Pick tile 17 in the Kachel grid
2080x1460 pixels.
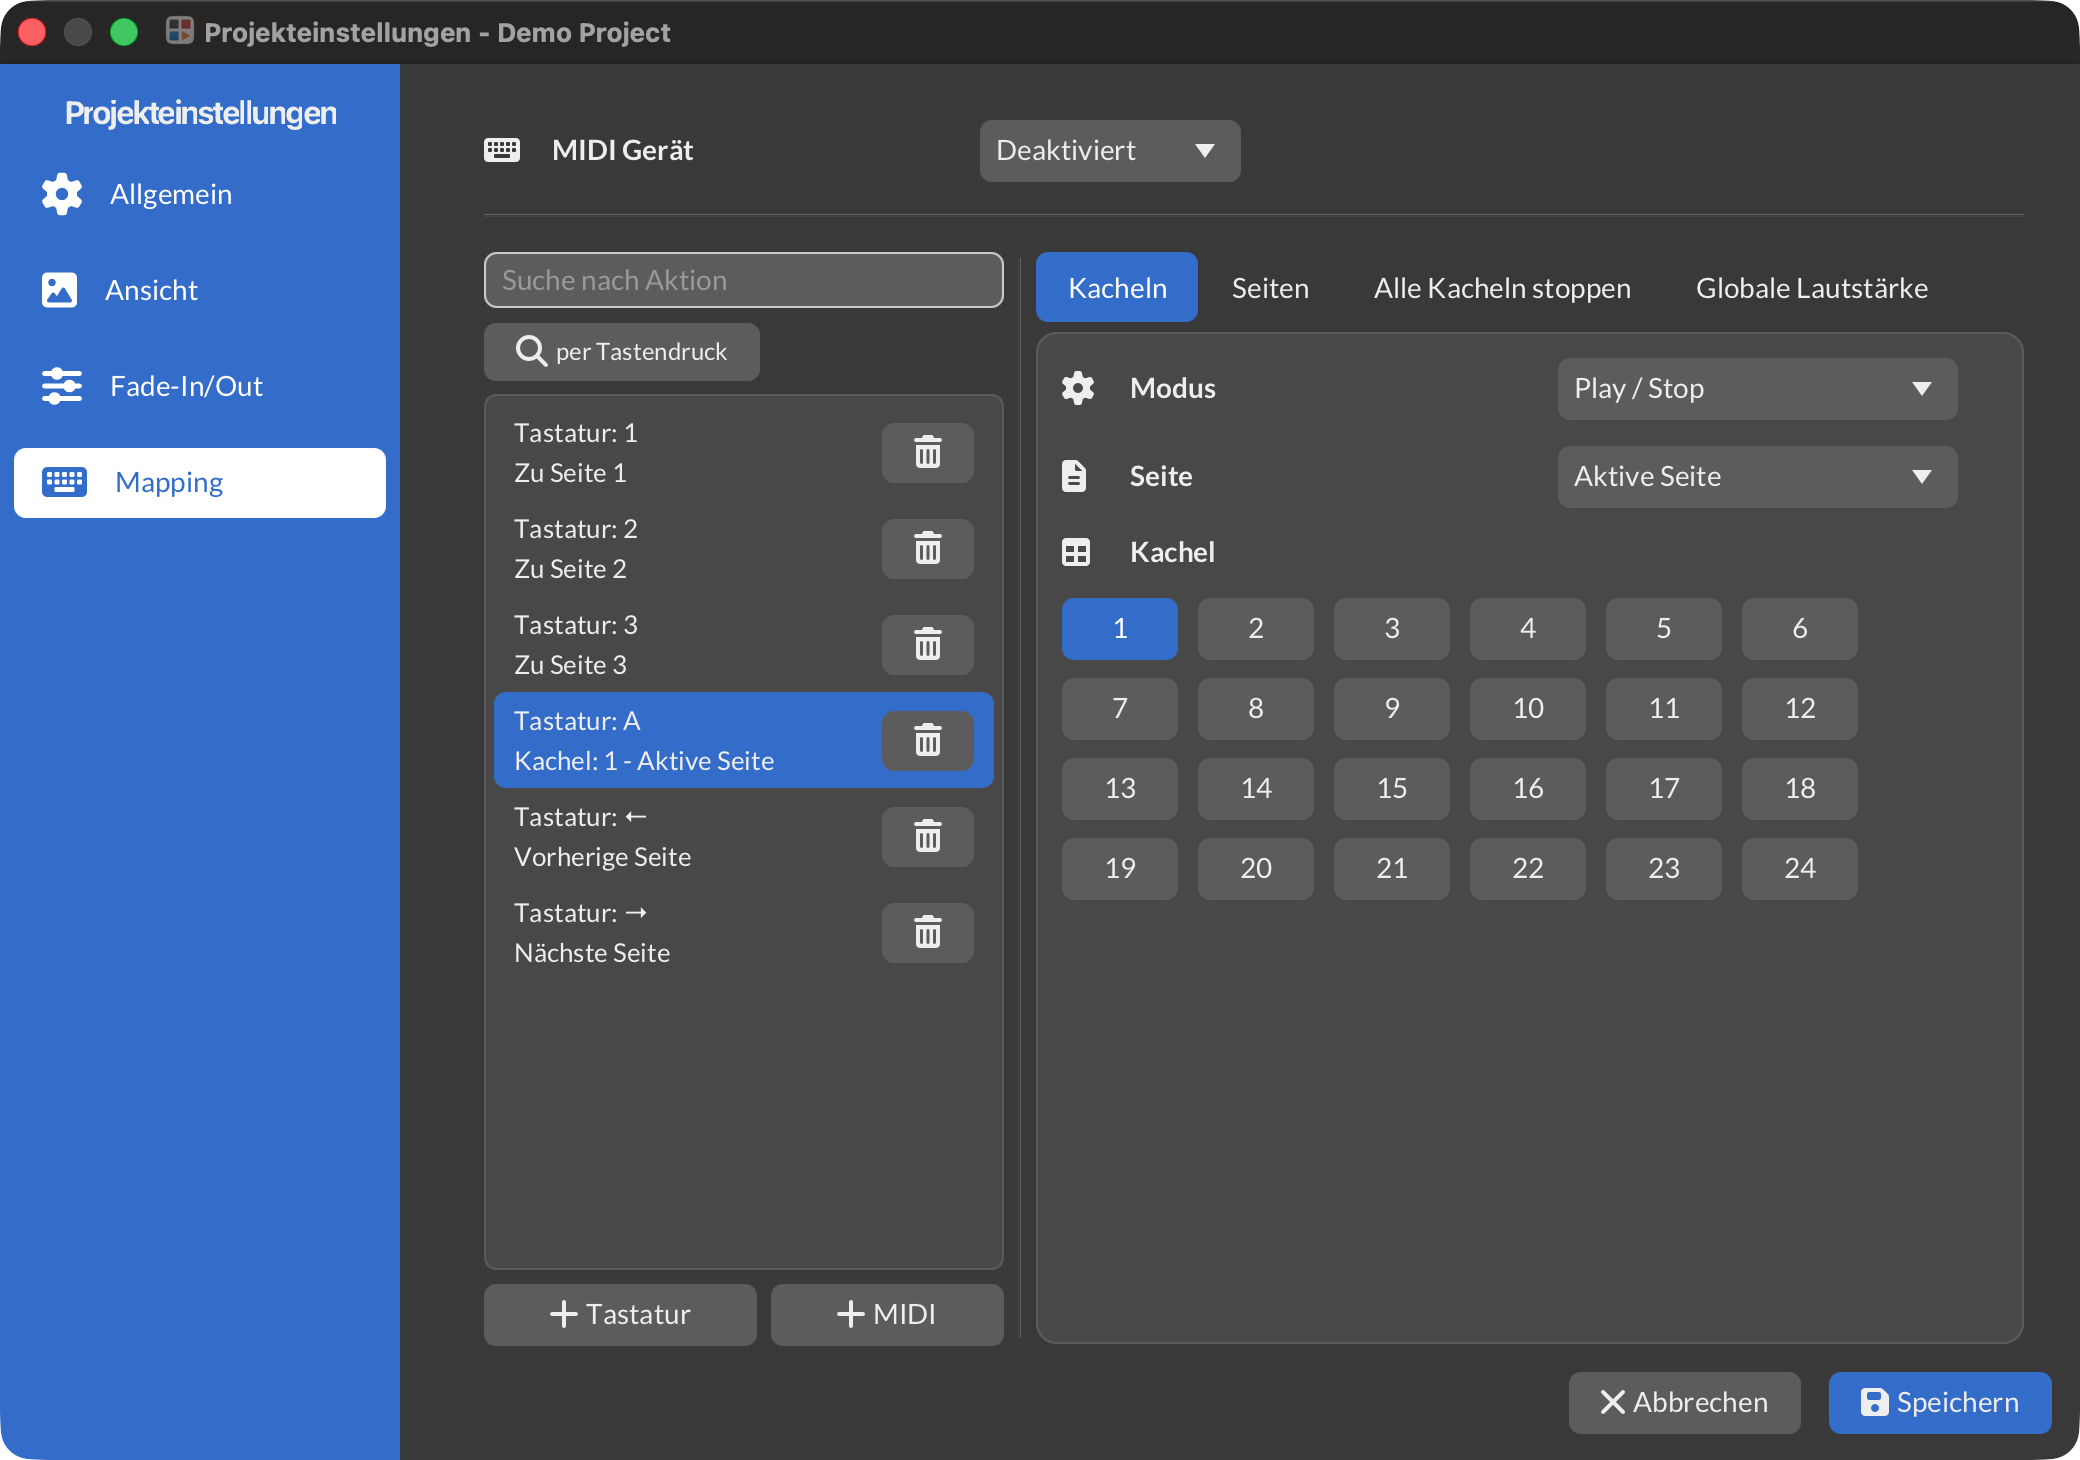pos(1664,789)
